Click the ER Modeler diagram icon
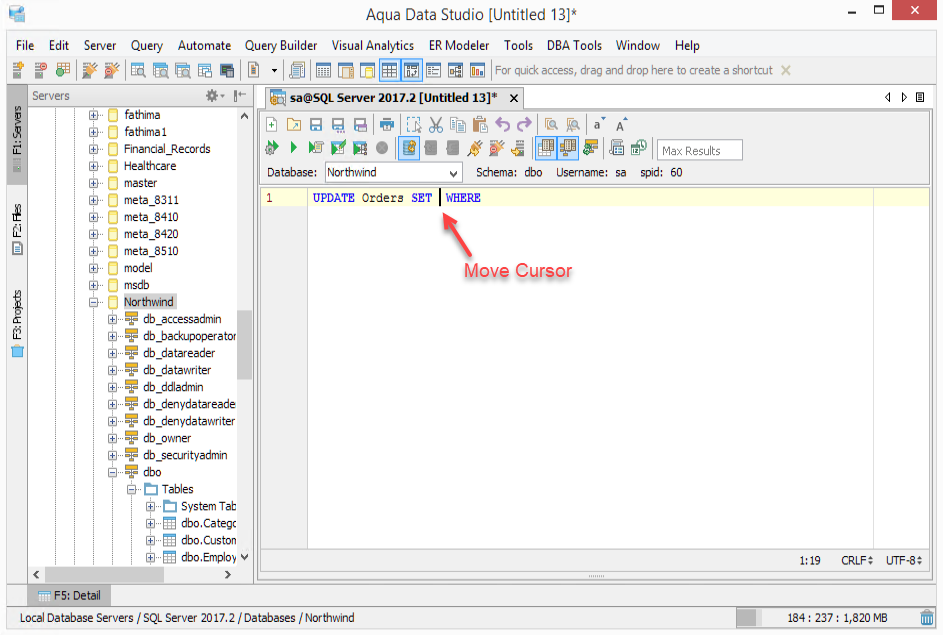The image size is (943, 635). click(x=455, y=70)
